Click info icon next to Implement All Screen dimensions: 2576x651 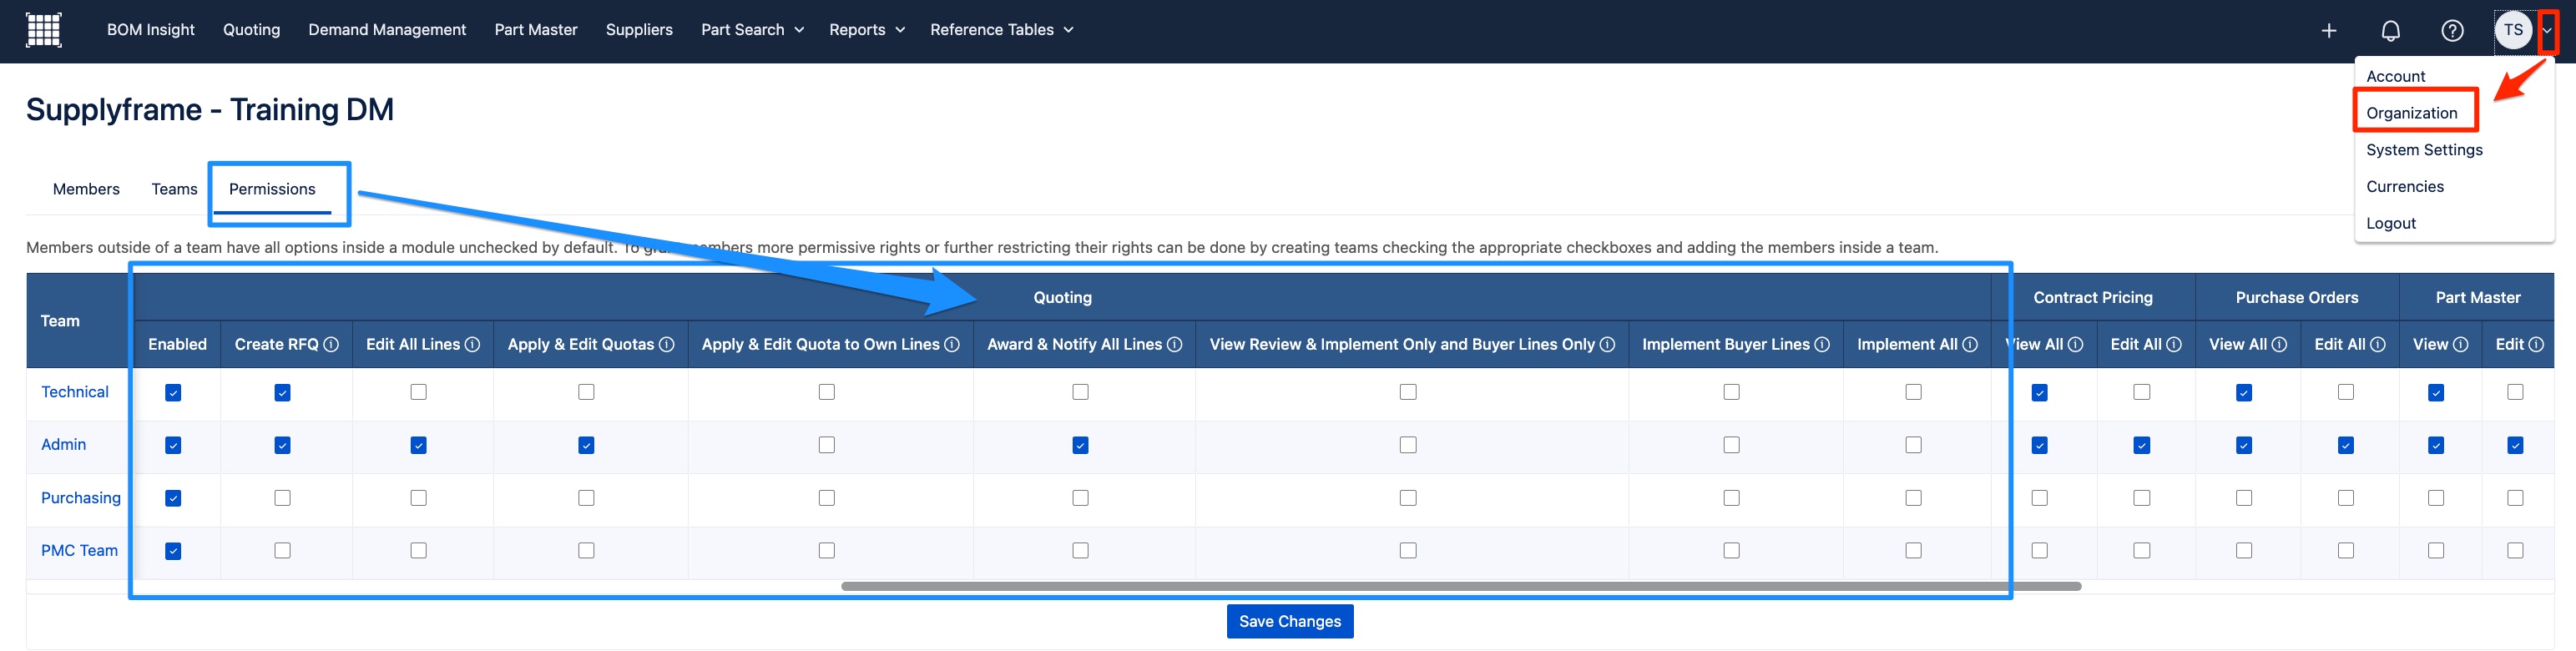pos(1970,344)
